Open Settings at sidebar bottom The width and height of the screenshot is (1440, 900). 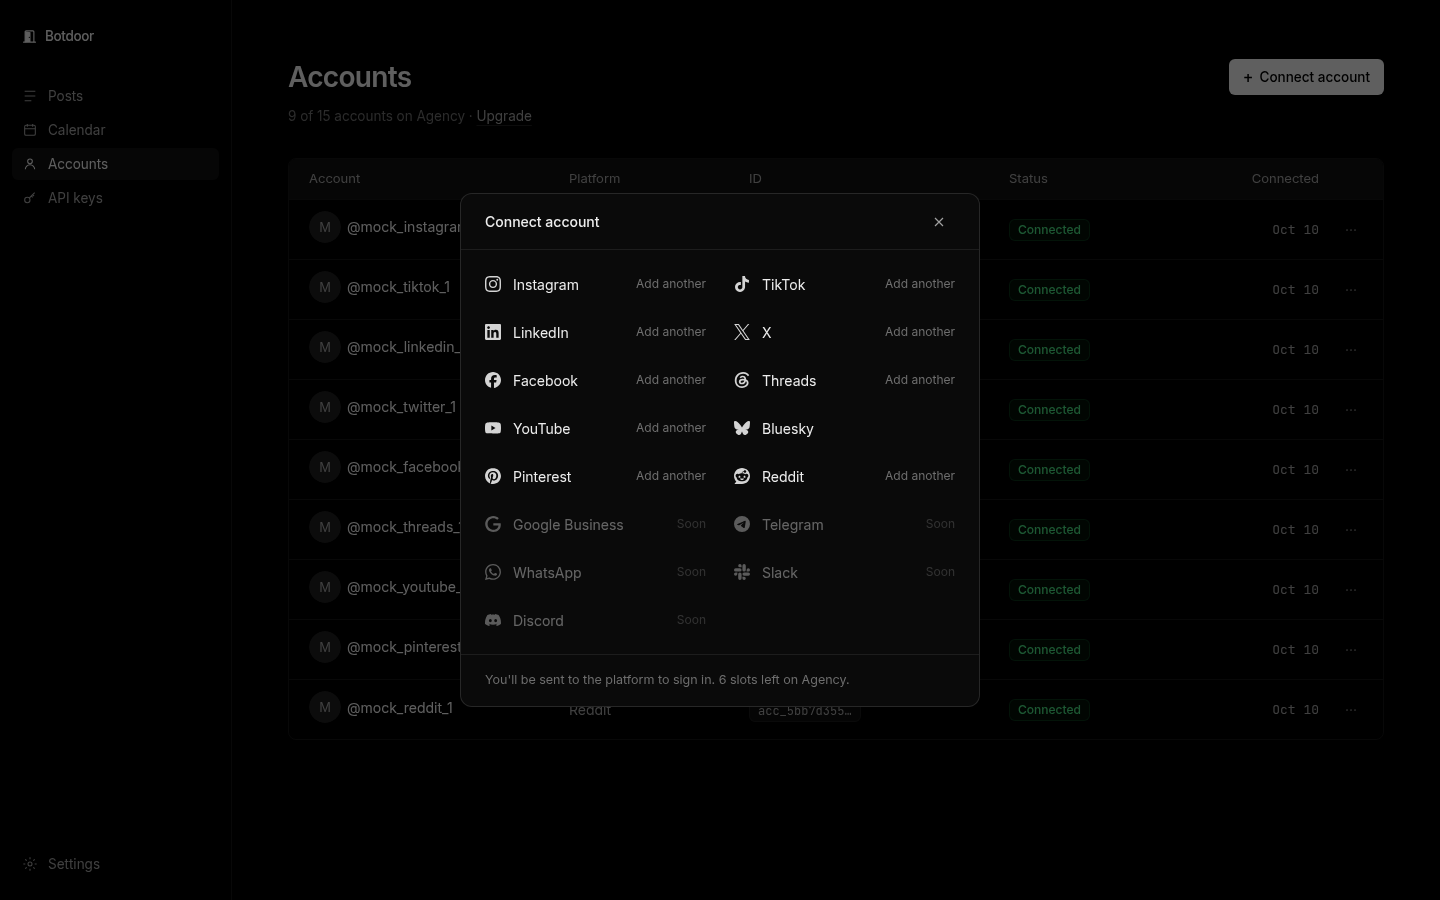tap(115, 864)
